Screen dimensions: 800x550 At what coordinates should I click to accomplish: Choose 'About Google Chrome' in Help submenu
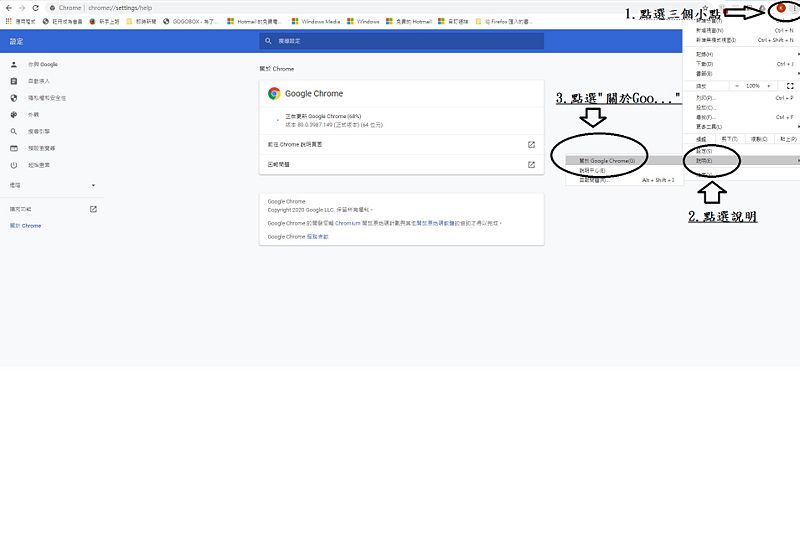coord(624,161)
